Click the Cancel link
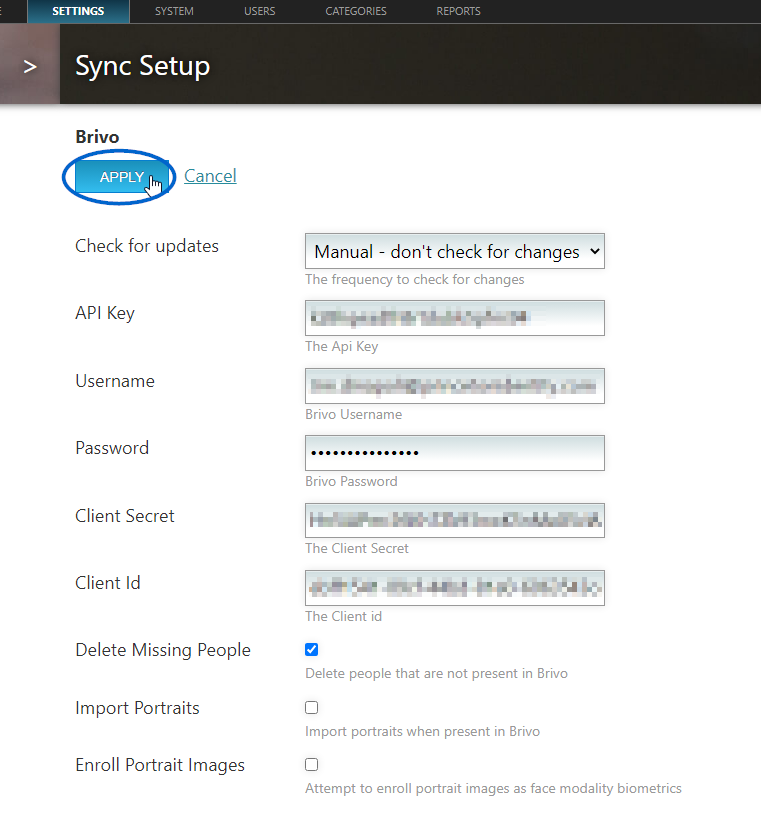761x832 pixels. click(x=210, y=176)
